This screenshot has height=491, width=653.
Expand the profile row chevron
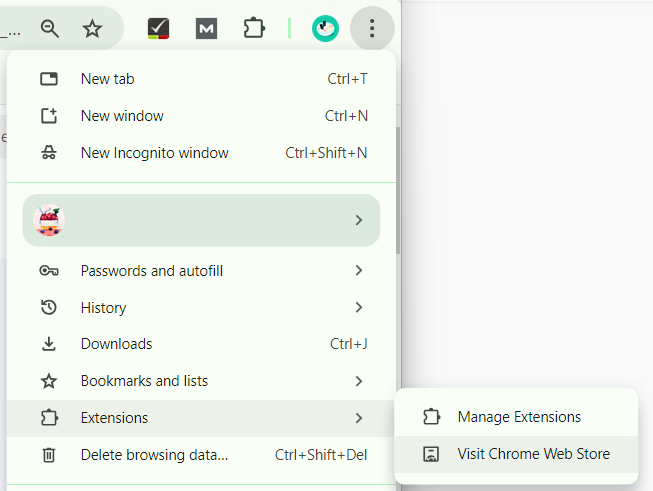pos(358,220)
